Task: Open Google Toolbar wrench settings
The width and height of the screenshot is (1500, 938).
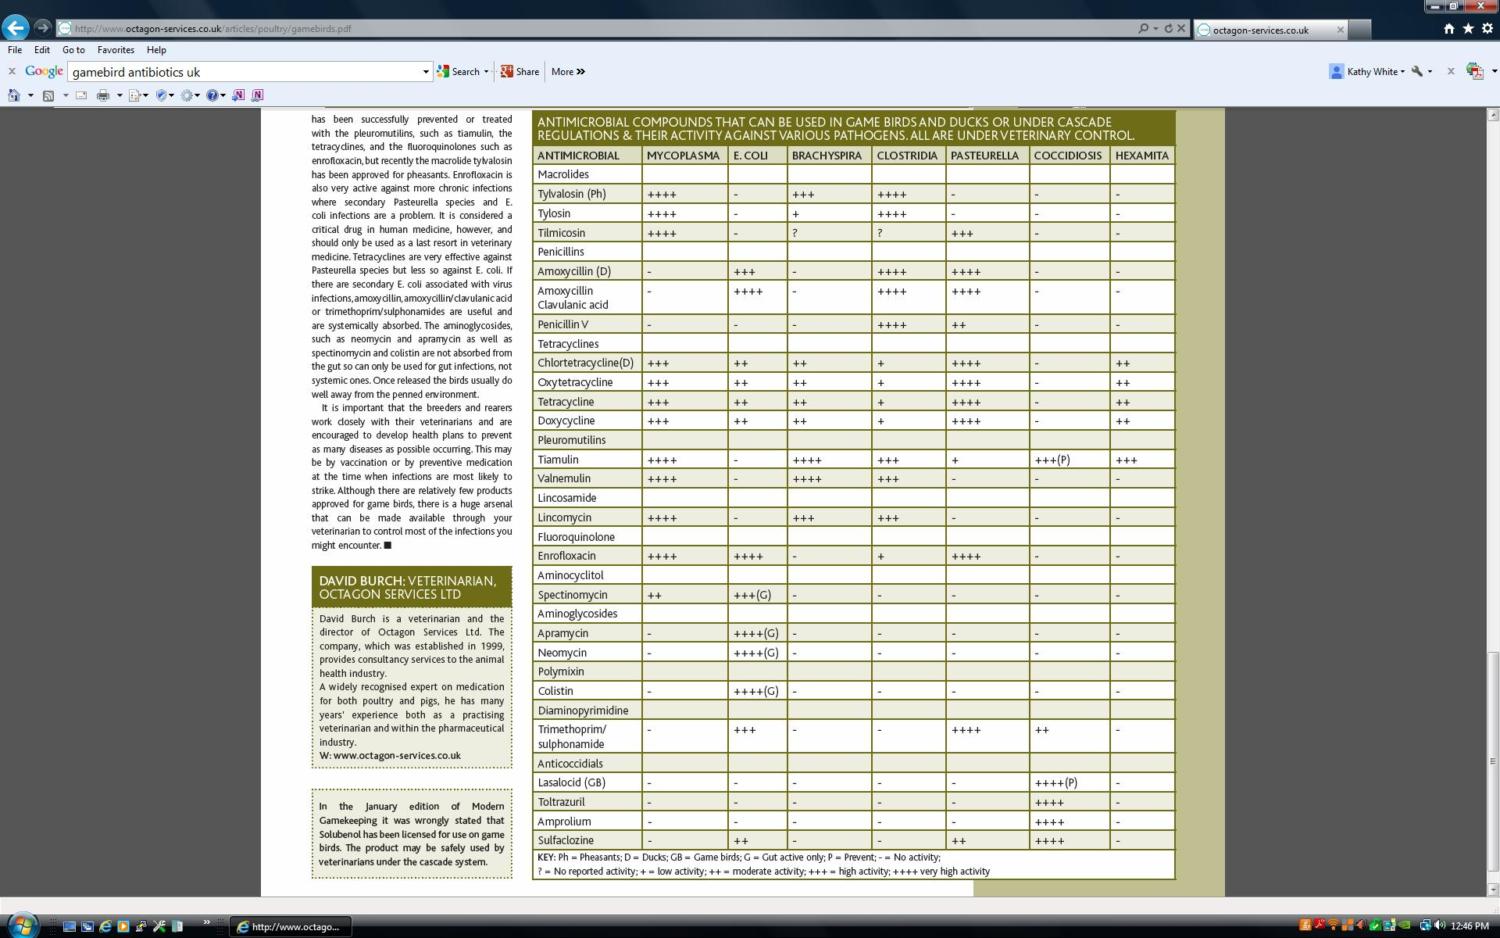Action: (x=1417, y=72)
